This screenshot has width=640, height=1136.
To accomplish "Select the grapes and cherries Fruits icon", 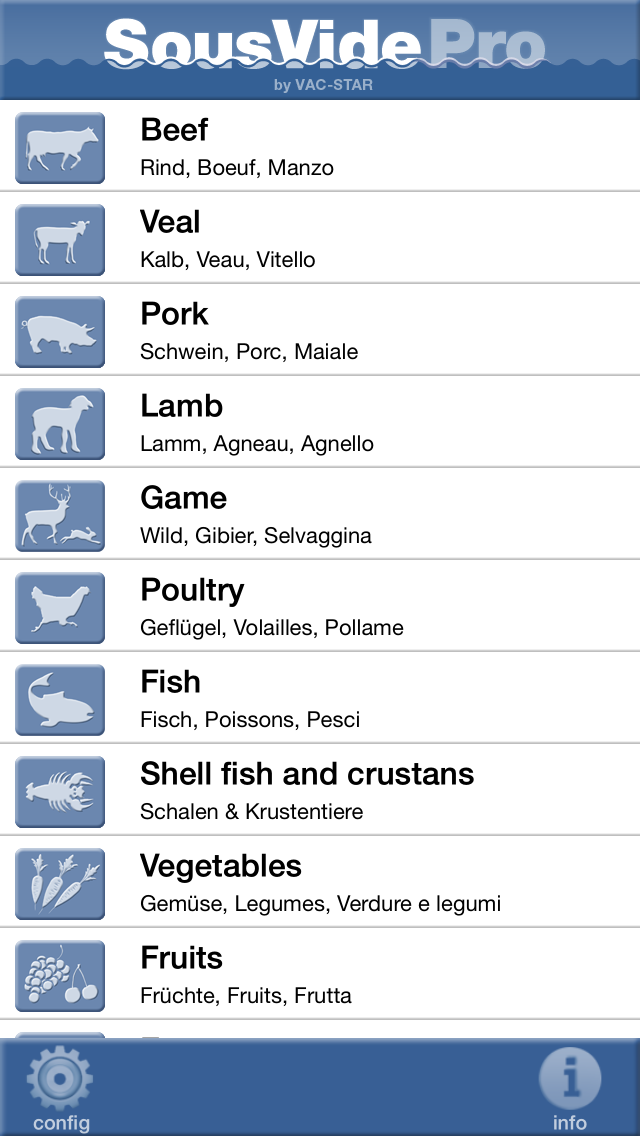I will 60,976.
